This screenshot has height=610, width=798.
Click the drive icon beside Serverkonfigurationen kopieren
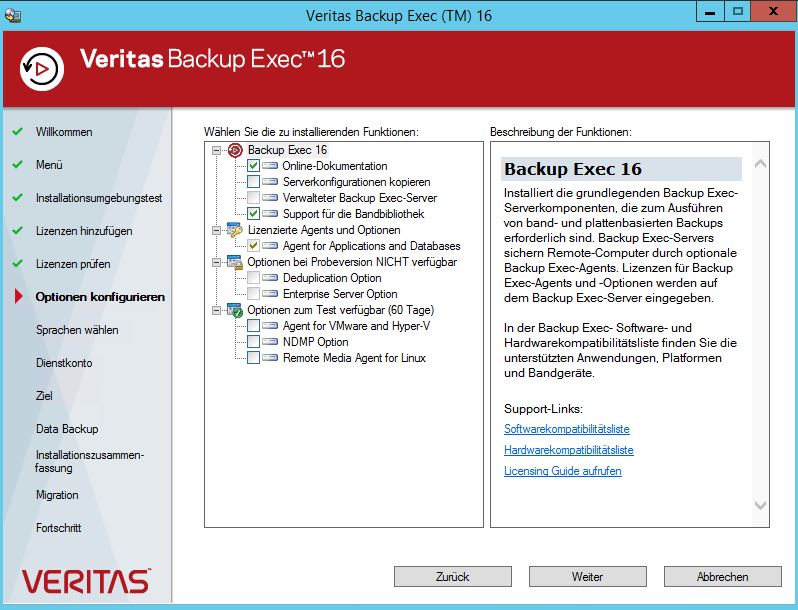[270, 182]
